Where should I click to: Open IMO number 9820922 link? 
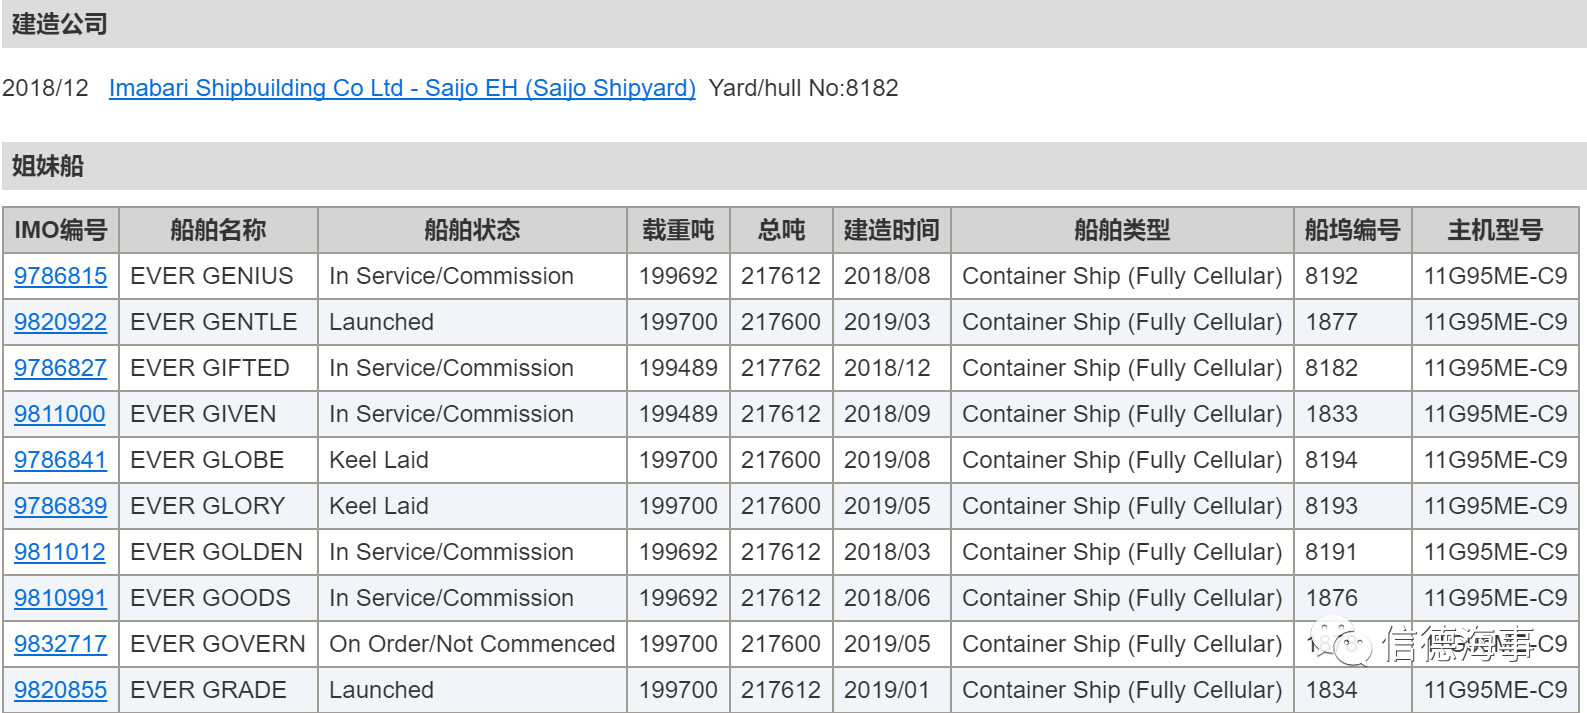coord(60,322)
